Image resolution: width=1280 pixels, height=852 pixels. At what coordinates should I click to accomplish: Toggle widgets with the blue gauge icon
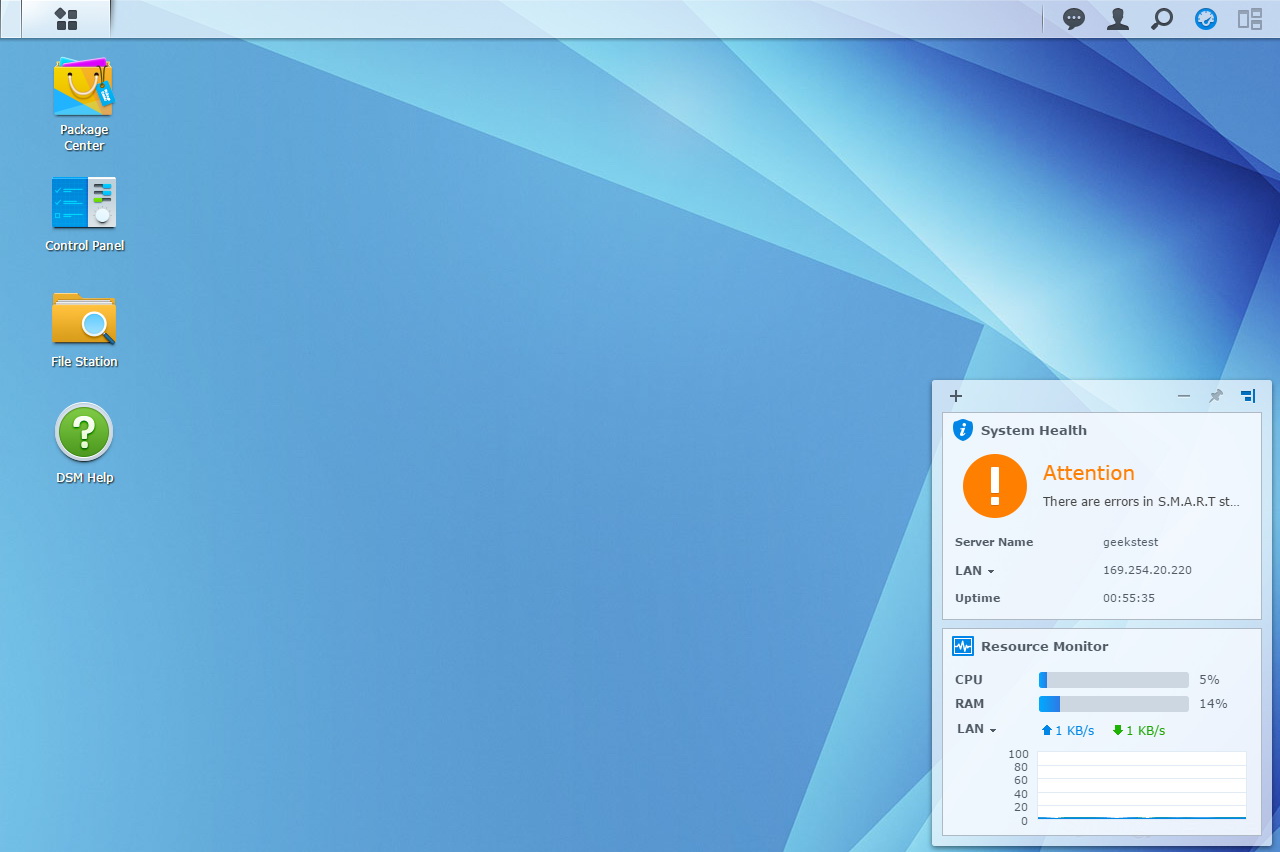[1206, 19]
